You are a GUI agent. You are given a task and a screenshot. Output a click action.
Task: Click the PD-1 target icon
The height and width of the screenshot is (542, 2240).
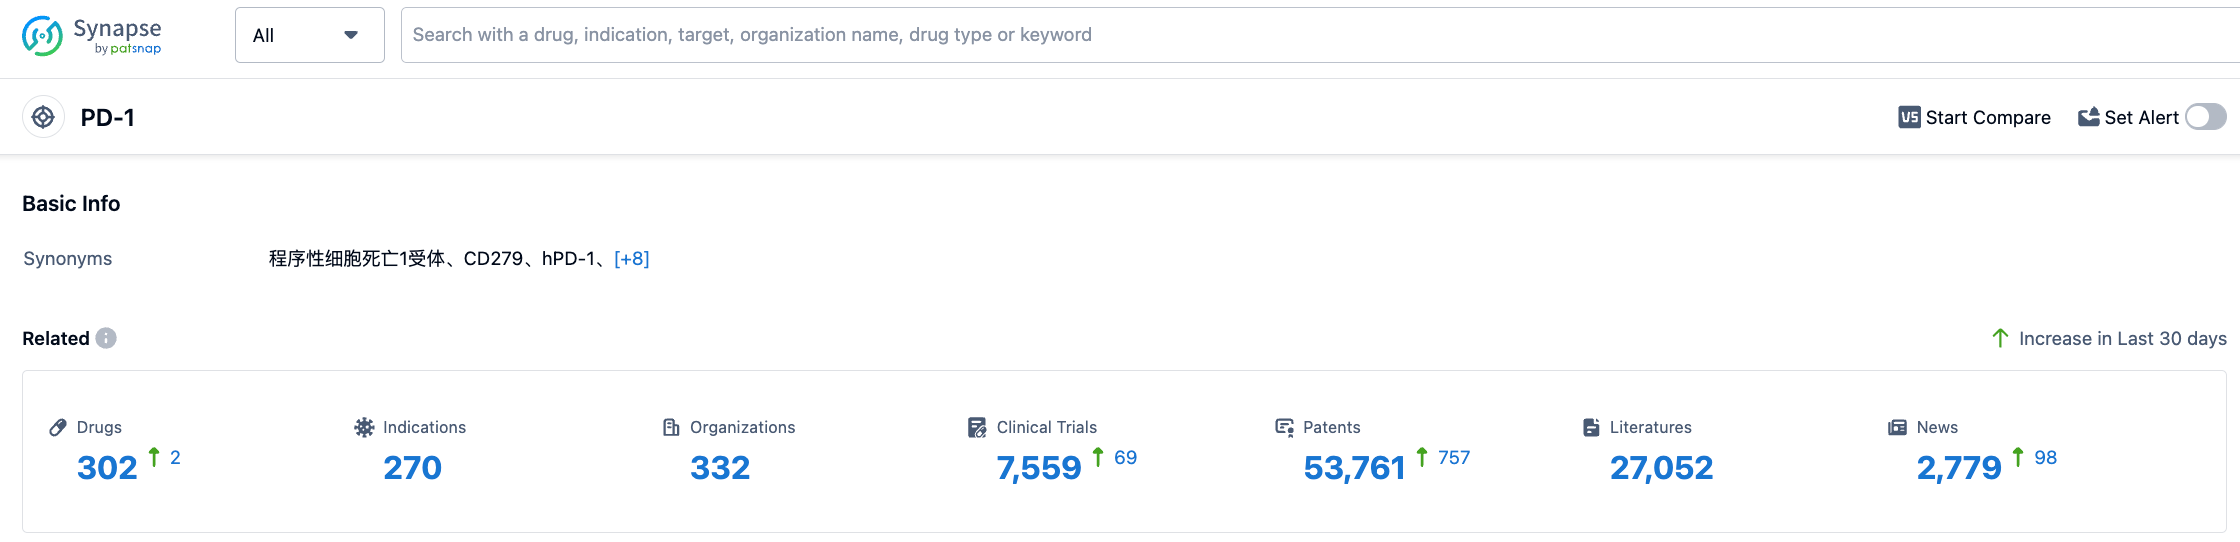tap(43, 118)
